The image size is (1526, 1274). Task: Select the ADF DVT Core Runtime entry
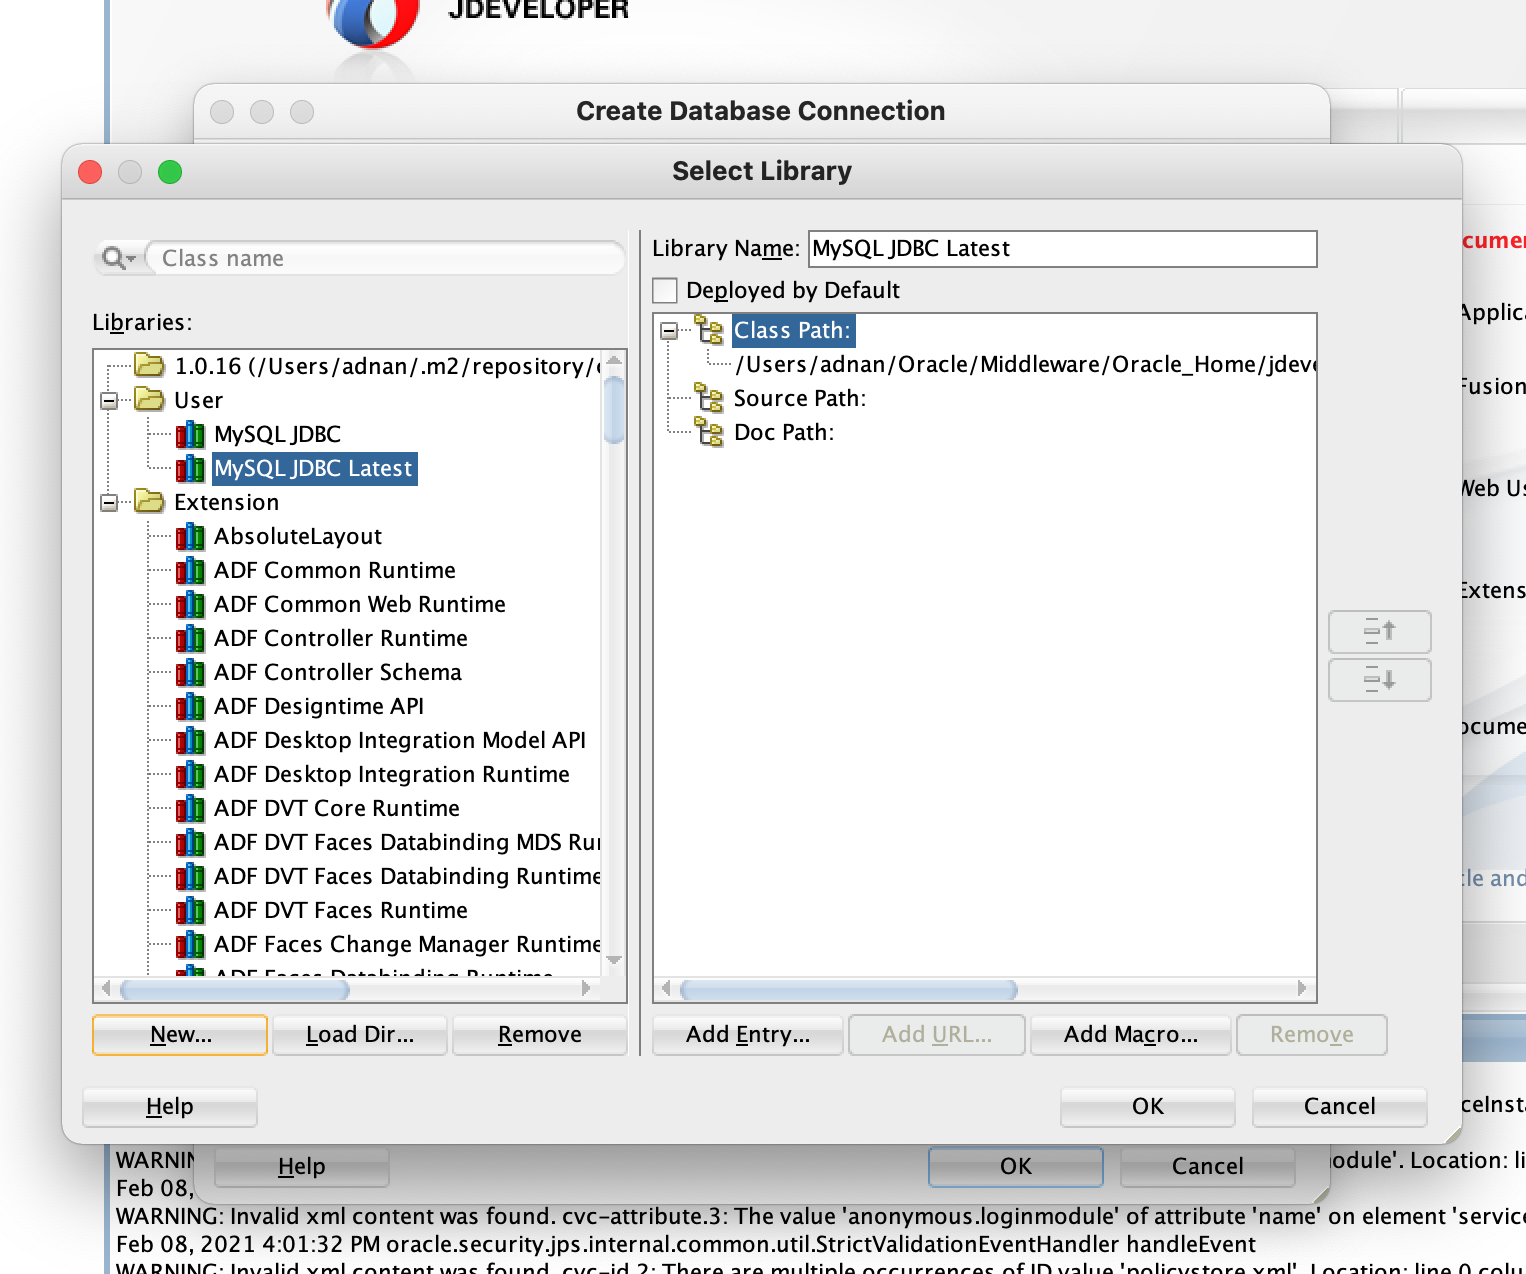click(337, 808)
